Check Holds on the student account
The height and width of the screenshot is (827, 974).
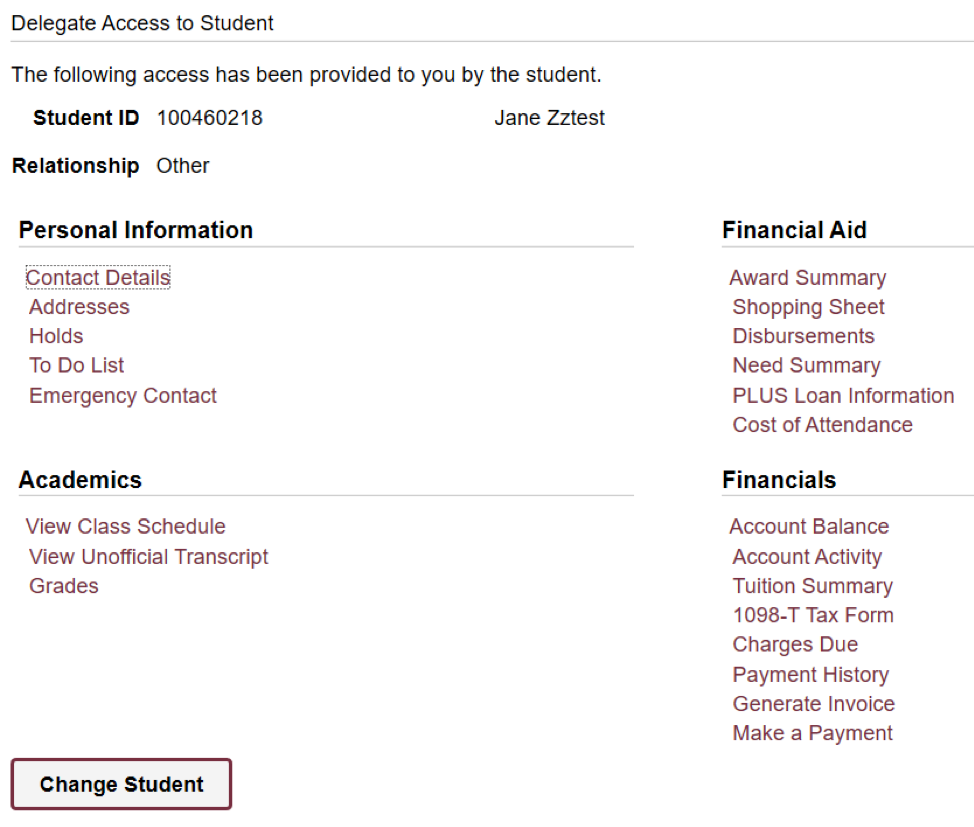pyautogui.click(x=55, y=336)
